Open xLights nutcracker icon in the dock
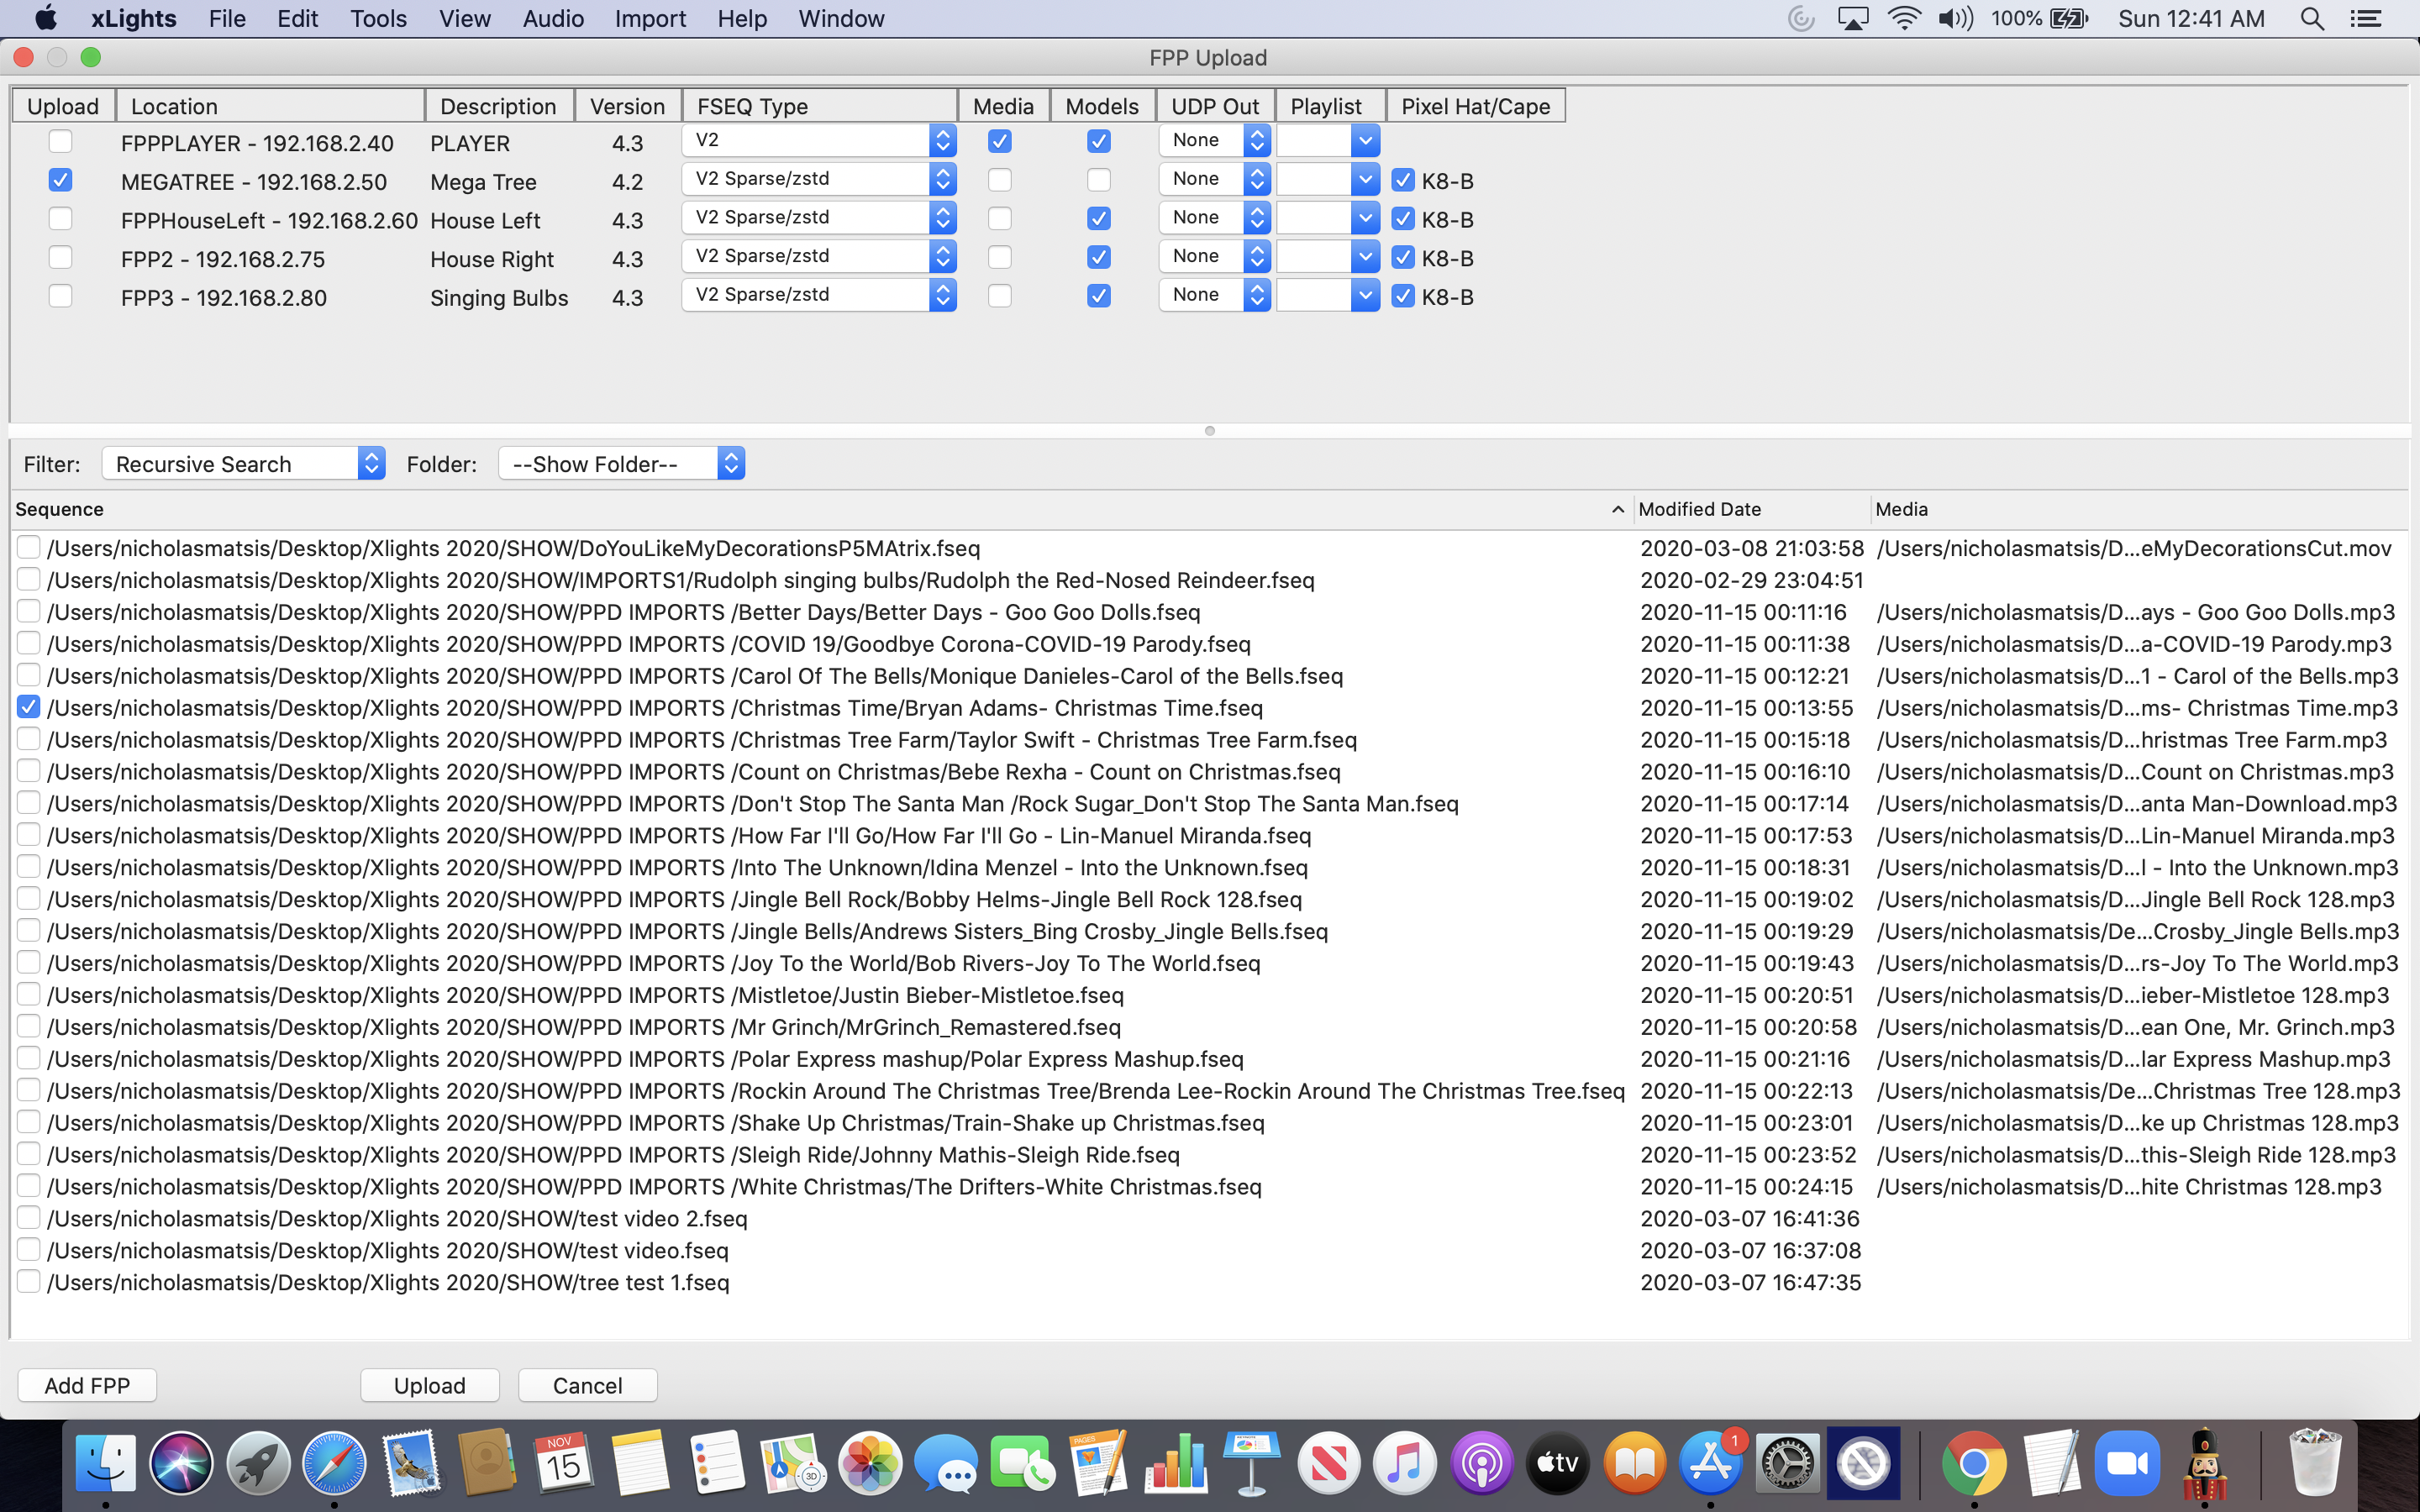 (x=2205, y=1464)
